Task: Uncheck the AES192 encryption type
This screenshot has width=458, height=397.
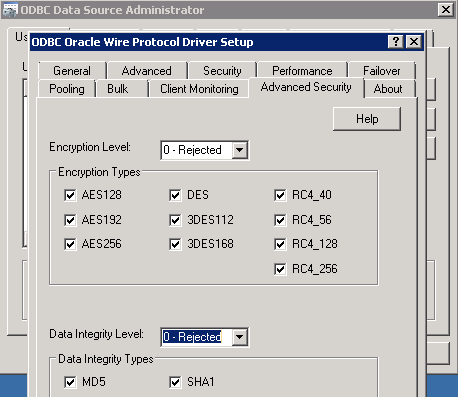Action: click(70, 220)
